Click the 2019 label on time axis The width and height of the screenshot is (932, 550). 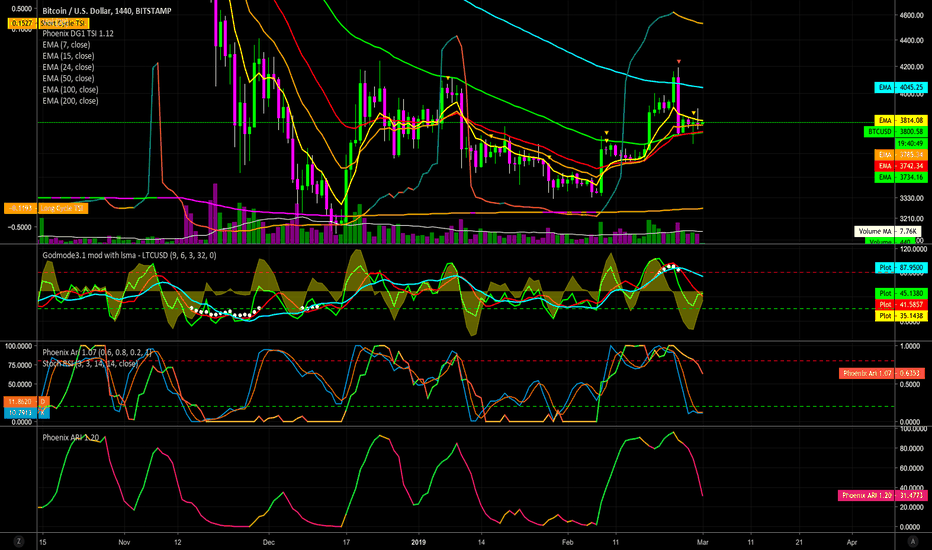pos(419,542)
